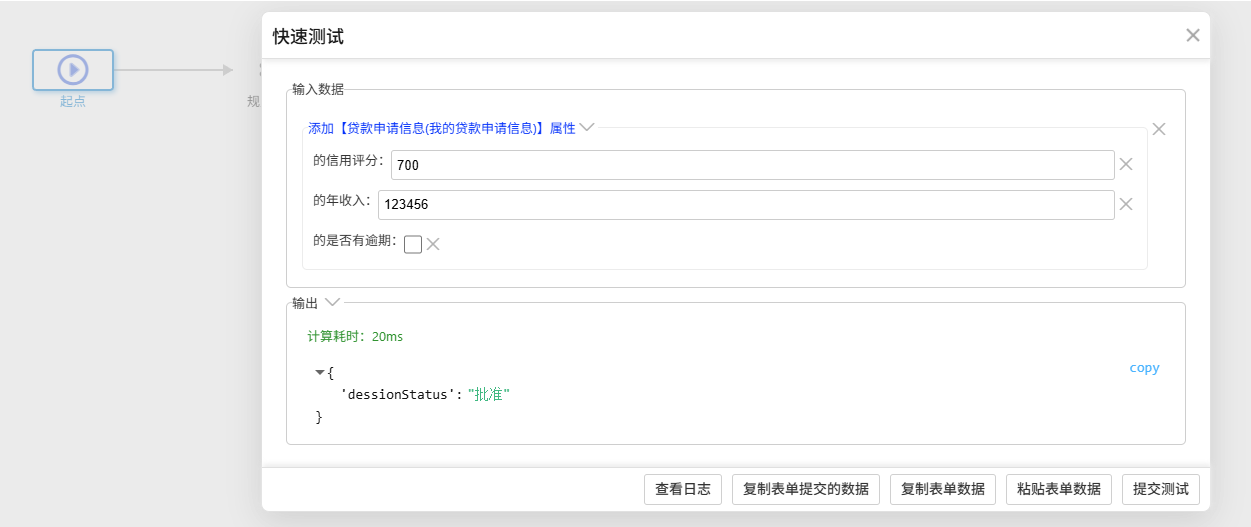
Task: Collapse the JSON output tree triangle
Action: point(319,372)
